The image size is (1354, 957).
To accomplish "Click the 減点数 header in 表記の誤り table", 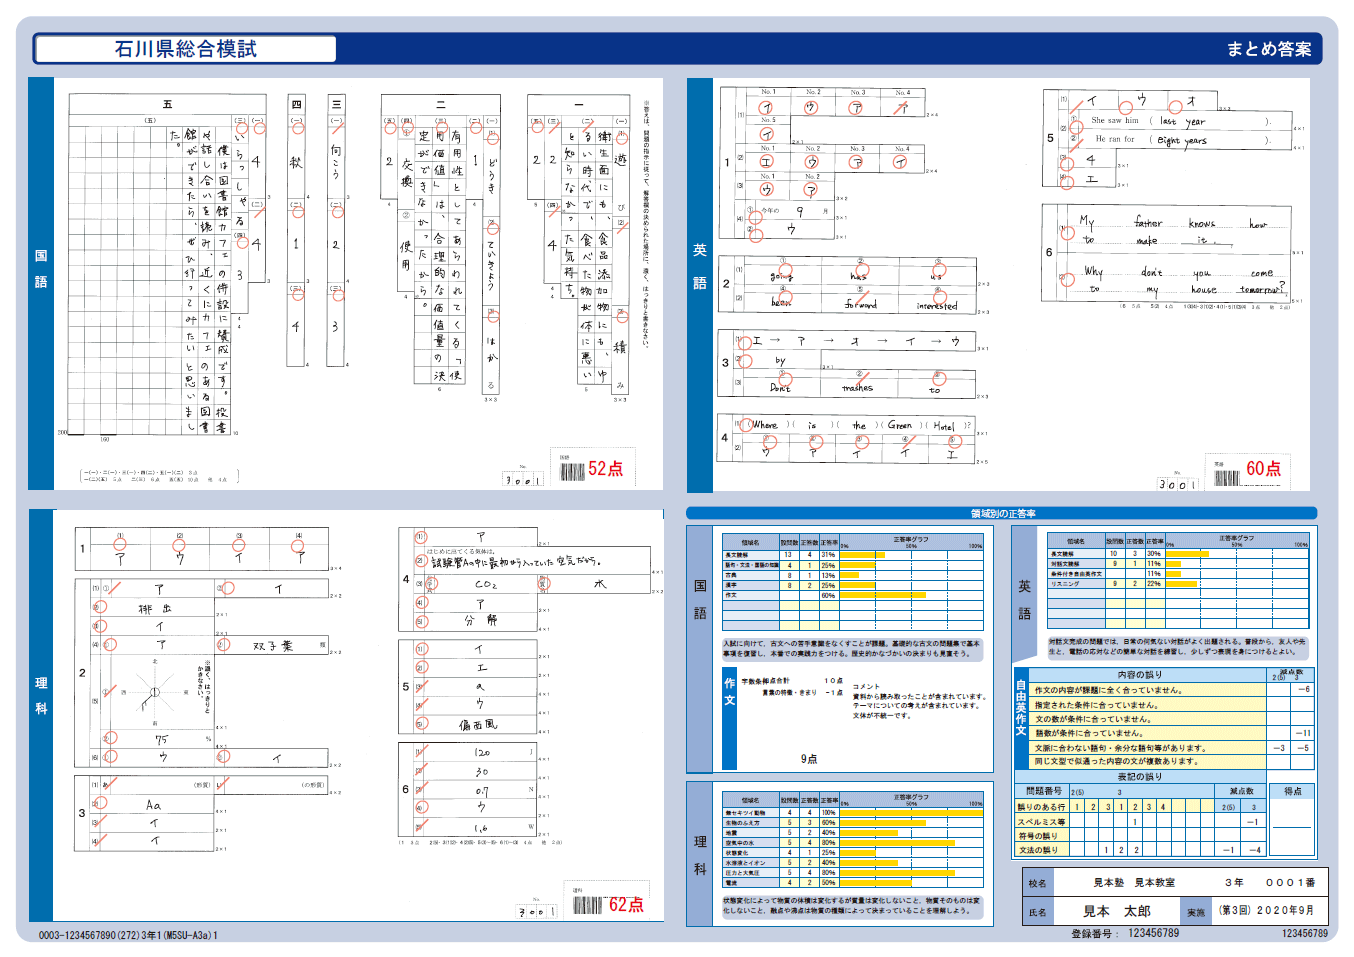I will coord(1241,791).
